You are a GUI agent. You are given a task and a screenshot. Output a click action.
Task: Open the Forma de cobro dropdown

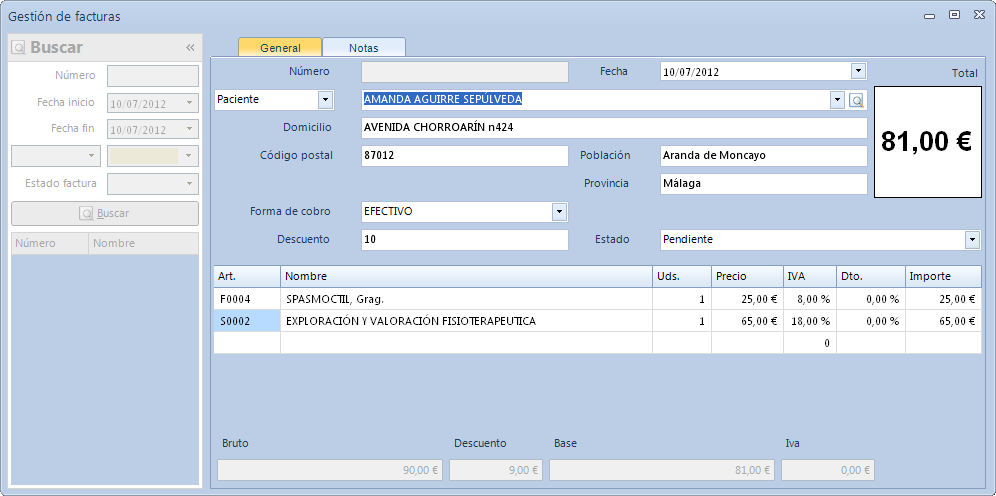pyautogui.click(x=559, y=212)
